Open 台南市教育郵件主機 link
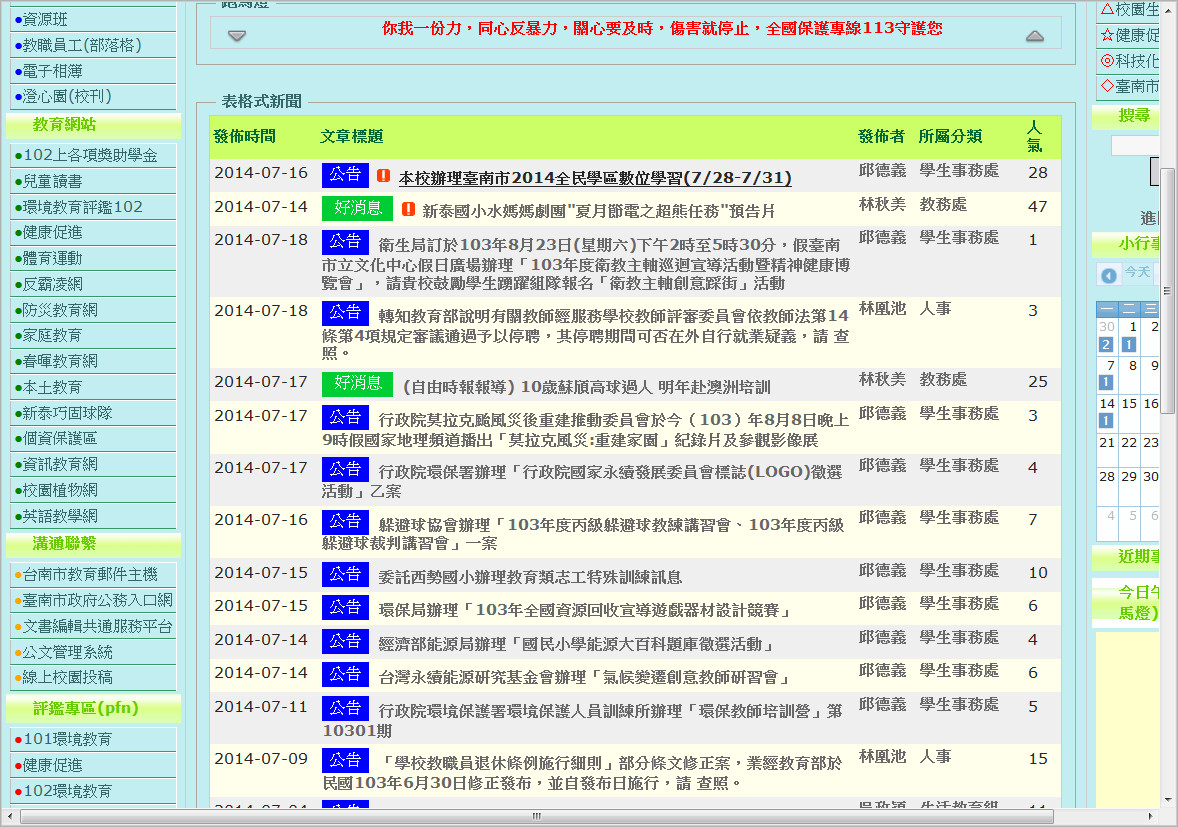 pyautogui.click(x=90, y=574)
